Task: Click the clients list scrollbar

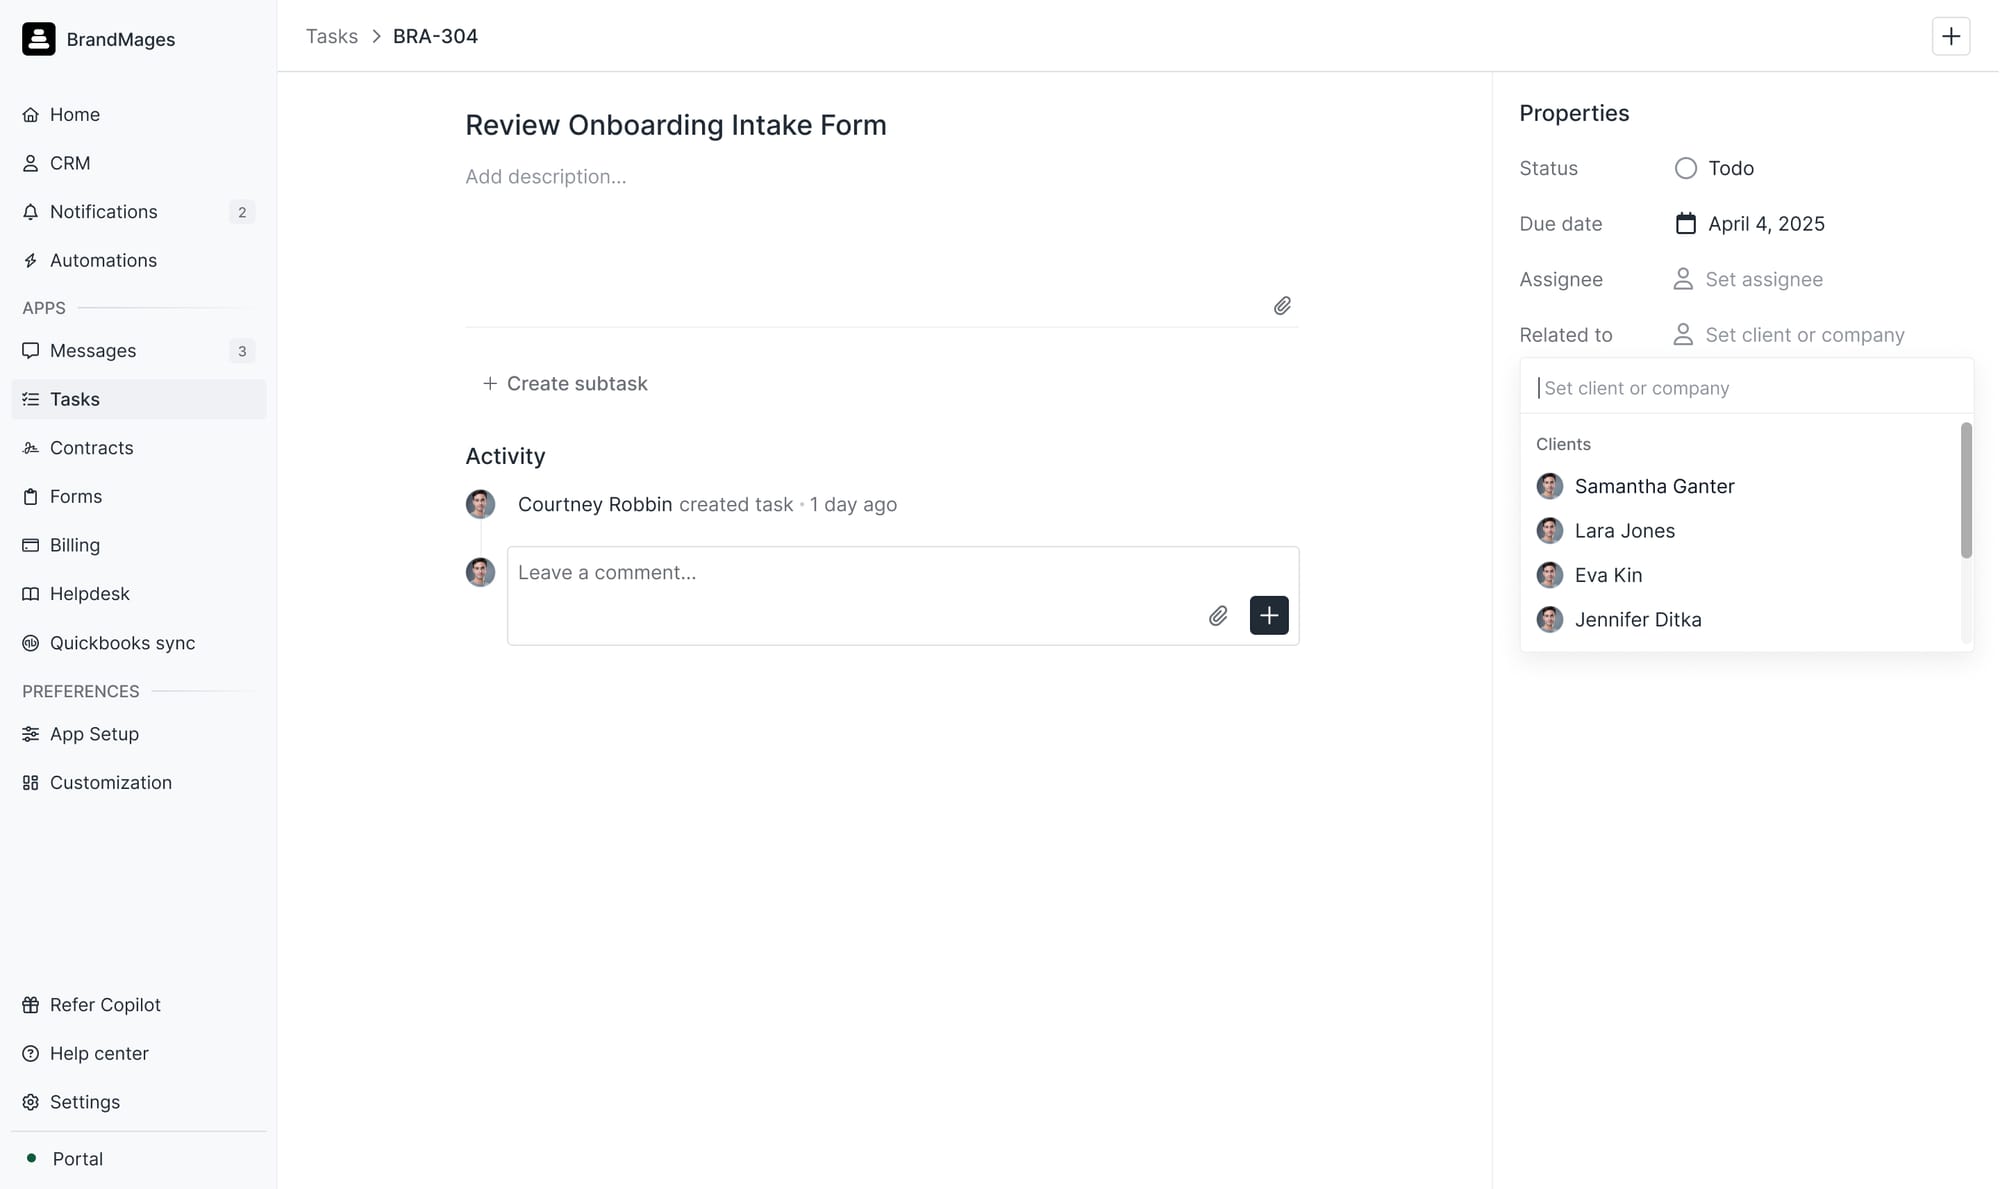Action: 1965,490
